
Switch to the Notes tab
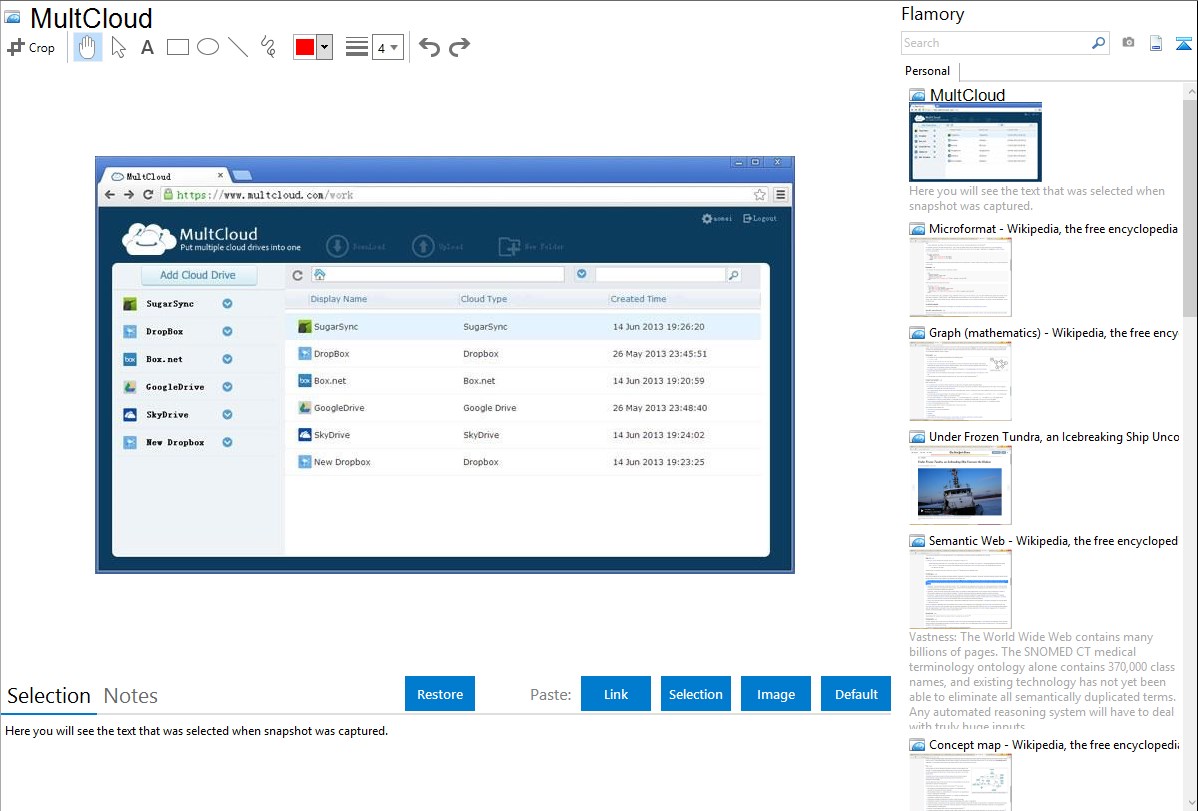point(131,696)
